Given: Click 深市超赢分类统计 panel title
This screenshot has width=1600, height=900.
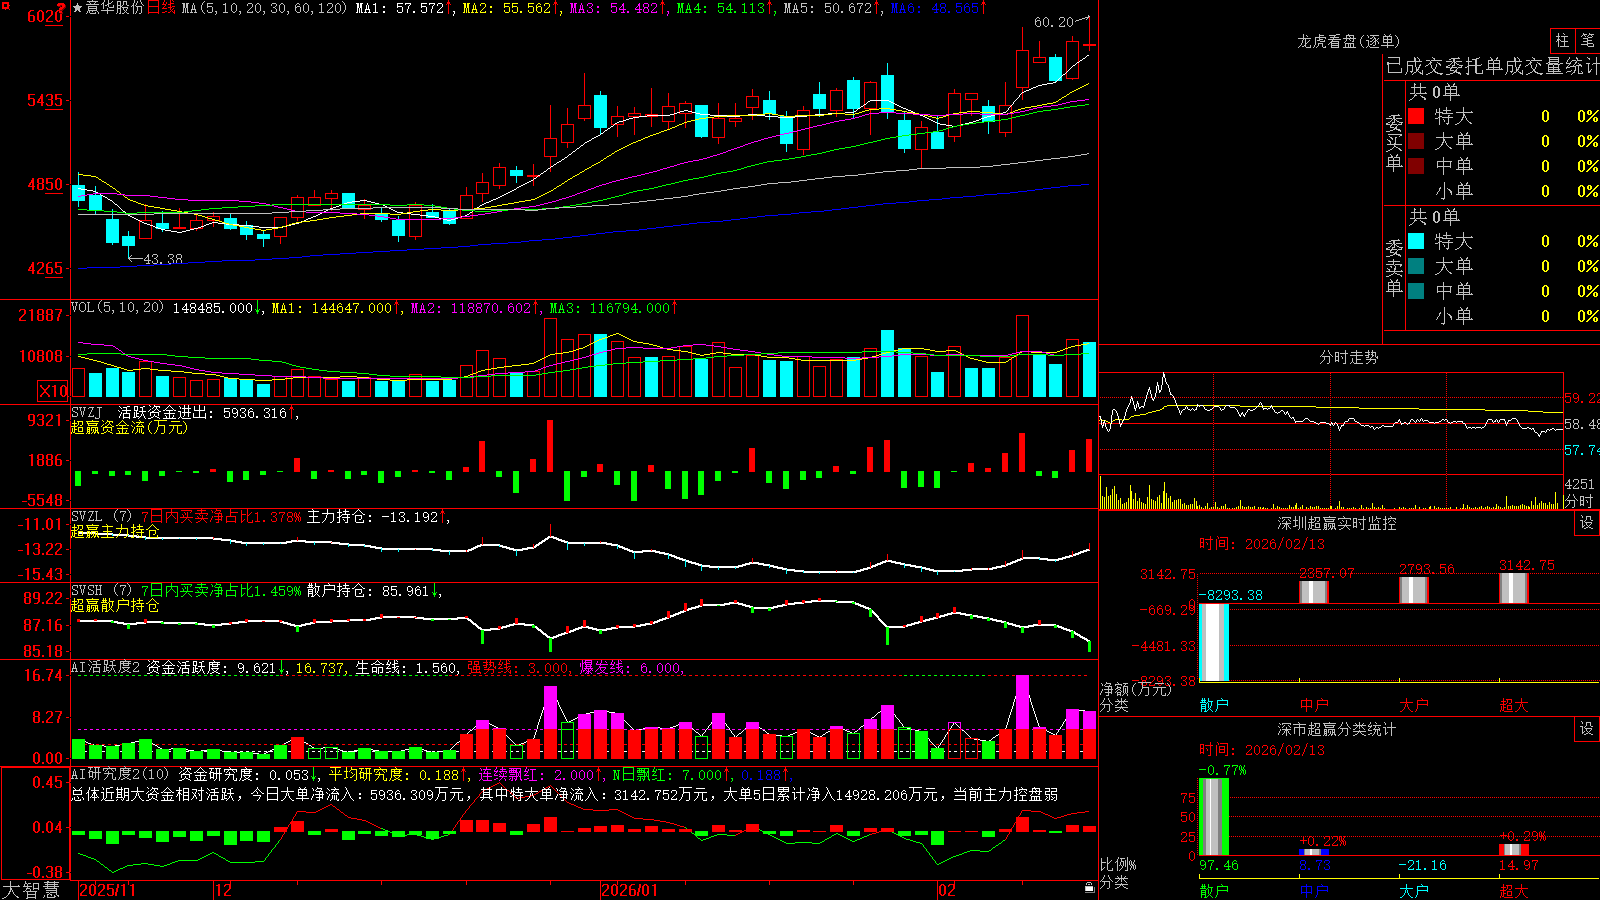Looking at the screenshot, I should [x=1337, y=729].
